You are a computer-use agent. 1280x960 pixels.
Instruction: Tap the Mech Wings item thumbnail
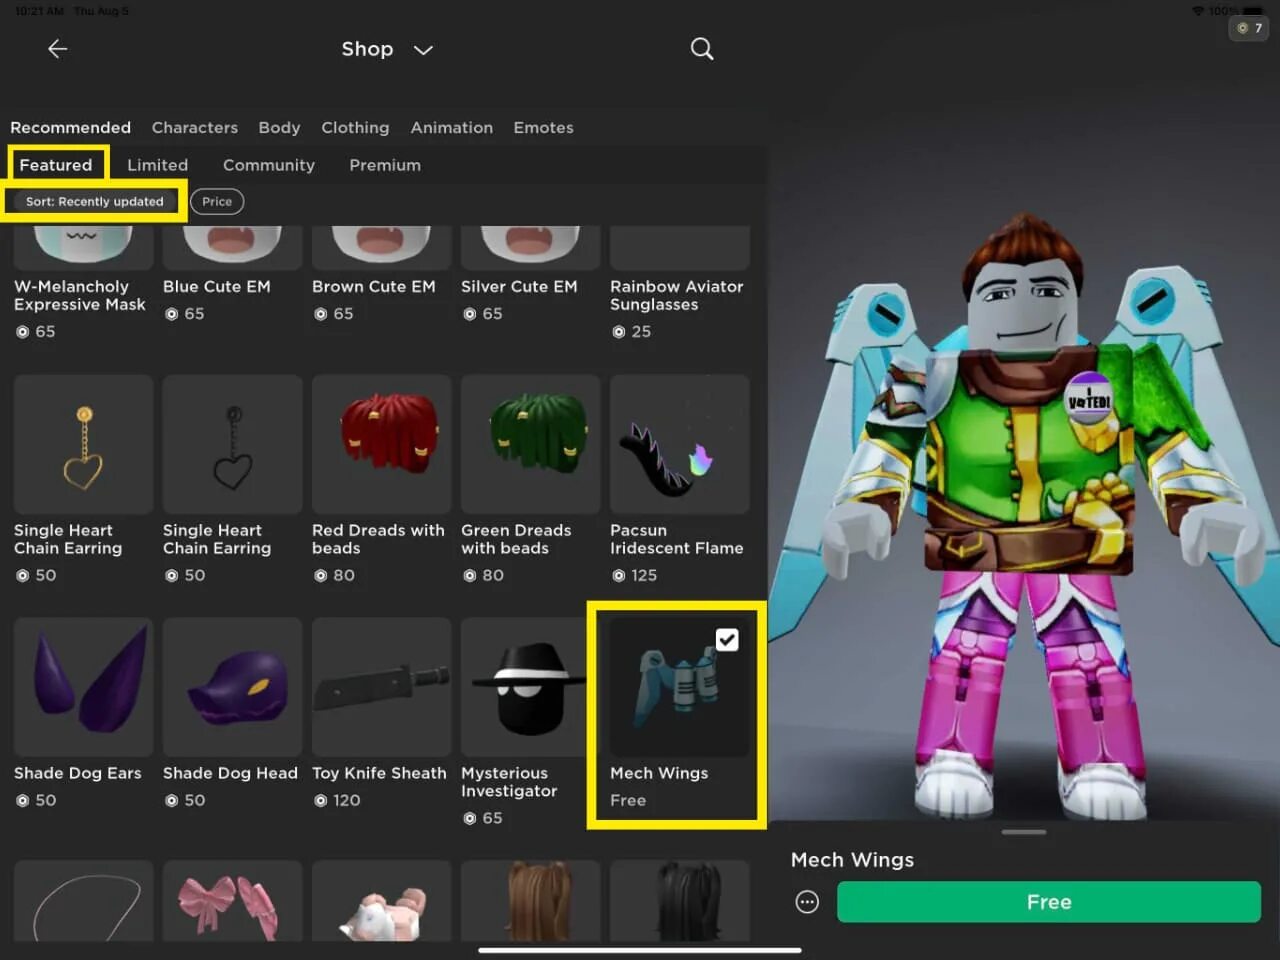(680, 687)
